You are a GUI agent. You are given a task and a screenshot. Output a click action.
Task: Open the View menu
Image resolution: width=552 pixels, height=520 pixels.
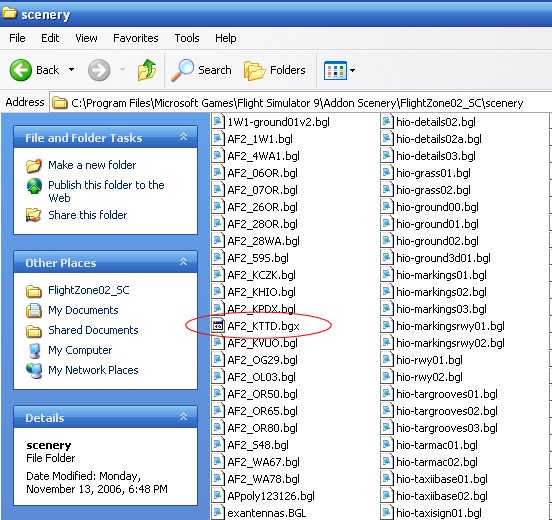coord(86,38)
